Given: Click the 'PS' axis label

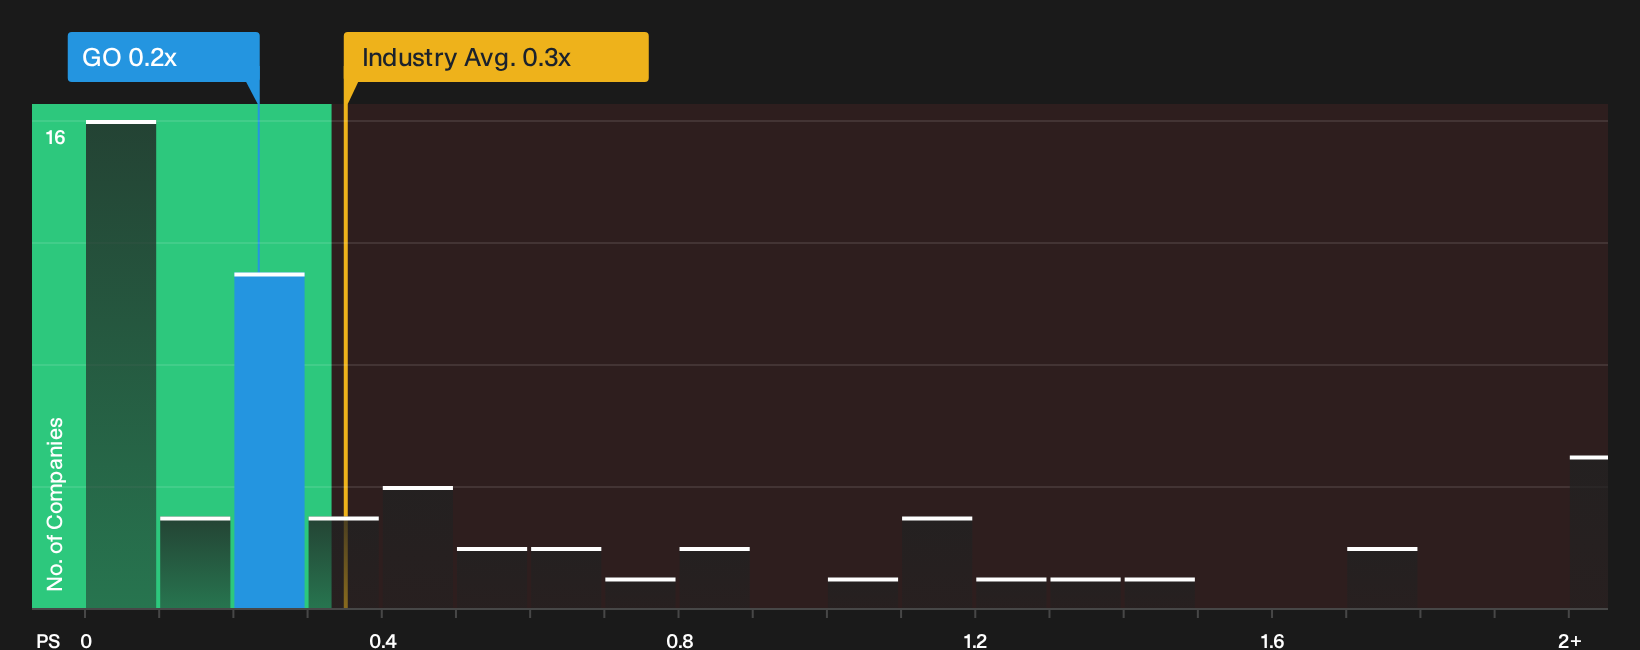Looking at the screenshot, I should click(48, 640).
